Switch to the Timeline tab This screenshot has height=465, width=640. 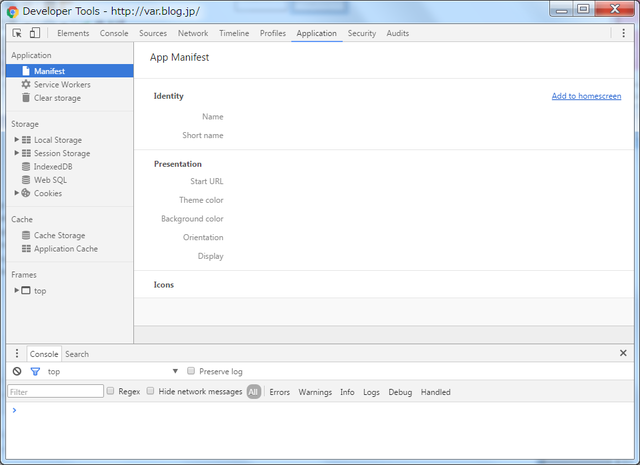click(234, 33)
